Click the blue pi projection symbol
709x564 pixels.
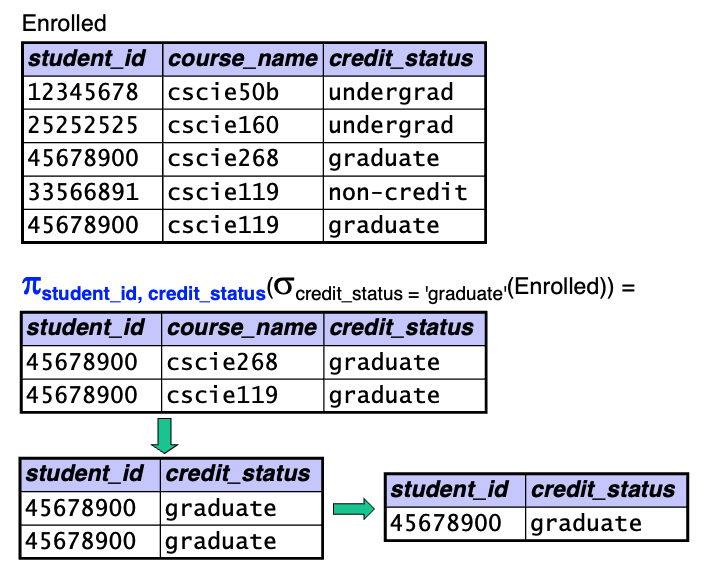click(x=31, y=286)
